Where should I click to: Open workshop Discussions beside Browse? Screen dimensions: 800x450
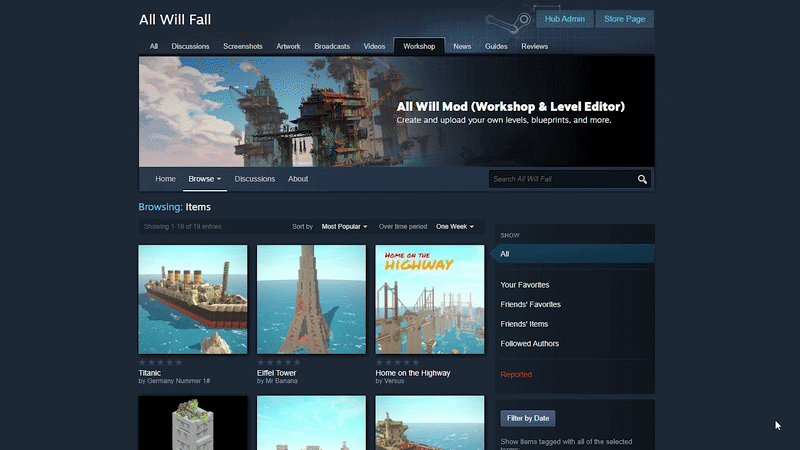point(255,179)
